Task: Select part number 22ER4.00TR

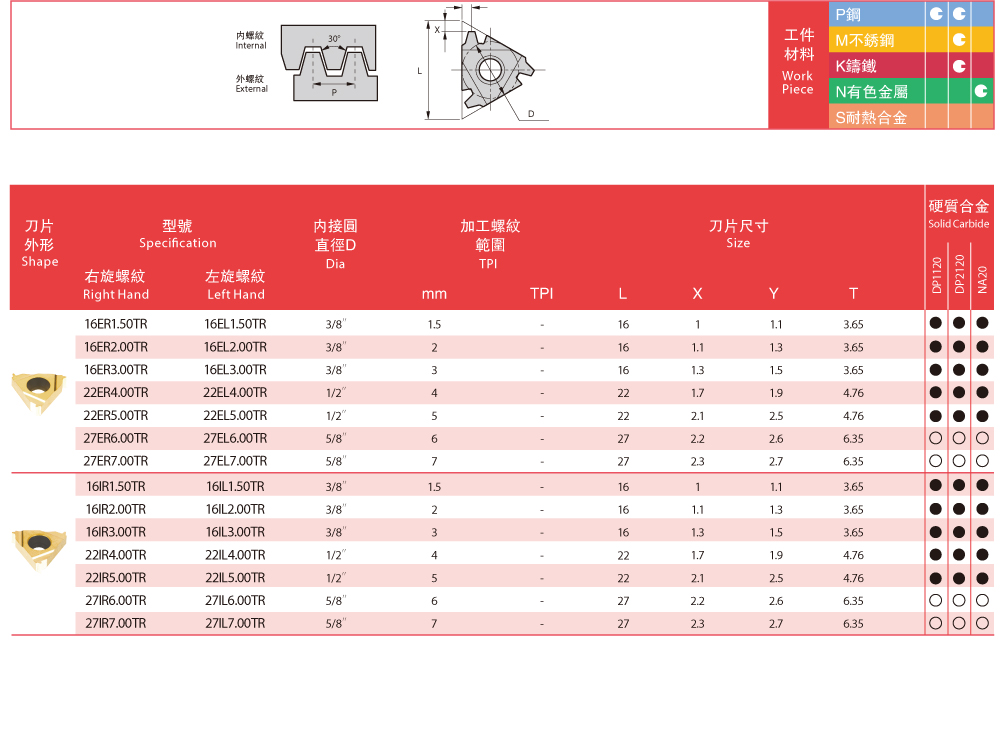Action: (x=116, y=393)
